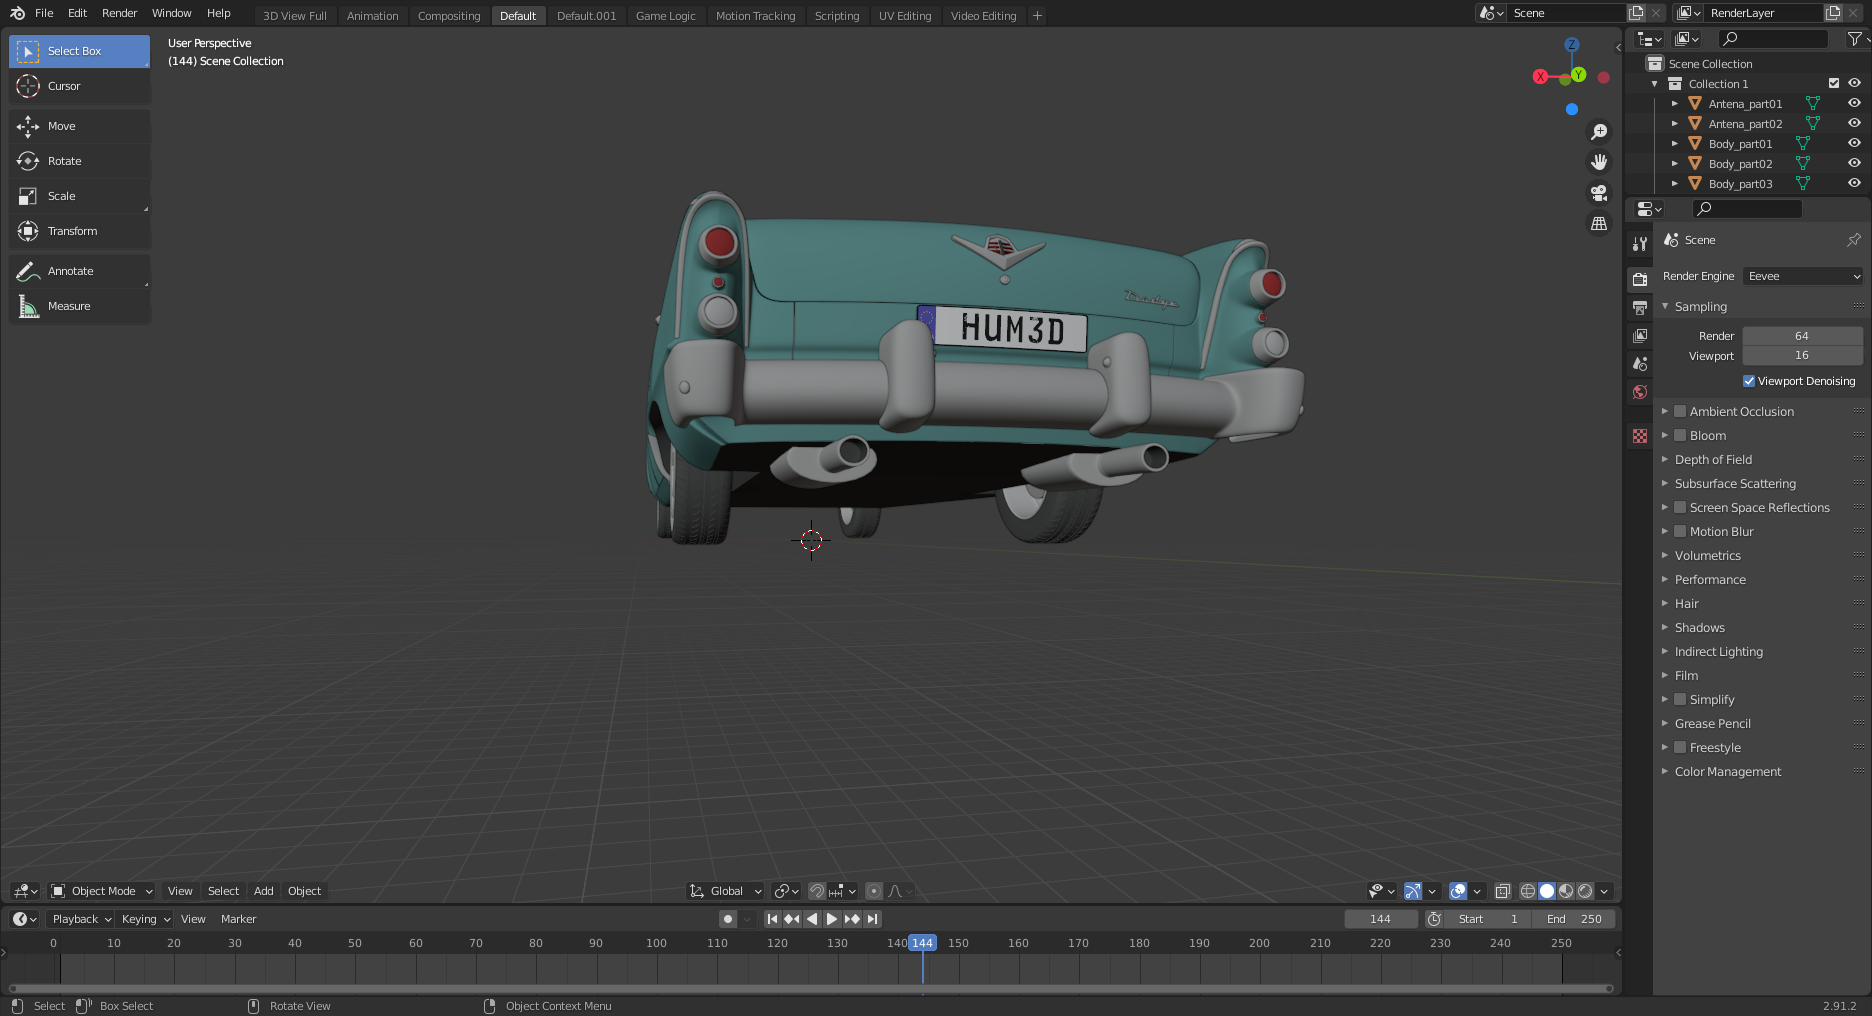Viewport: 1872px width, 1016px height.
Task: Open the Render Properties tab in the properties sidebar
Action: coord(1639,279)
